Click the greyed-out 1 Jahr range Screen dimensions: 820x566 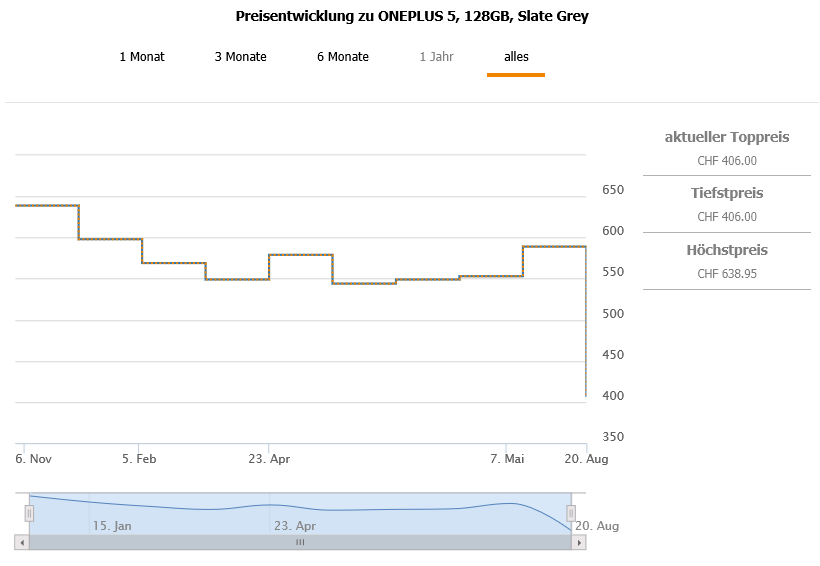(x=436, y=57)
